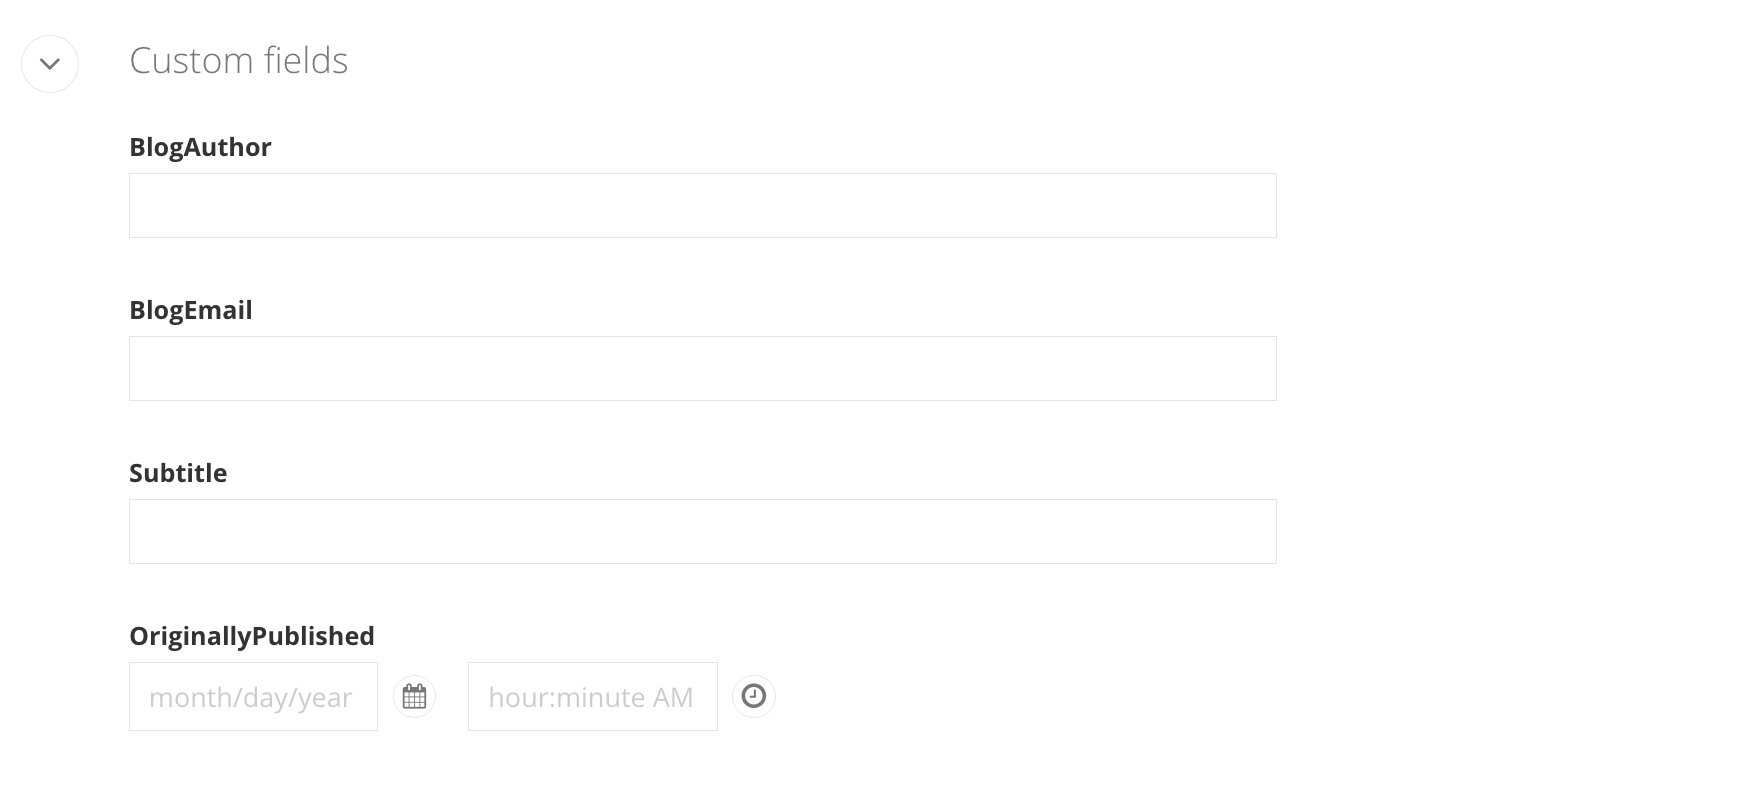Click into the Subtitle text field
Screen dimensions: 1760x806
click(x=702, y=532)
